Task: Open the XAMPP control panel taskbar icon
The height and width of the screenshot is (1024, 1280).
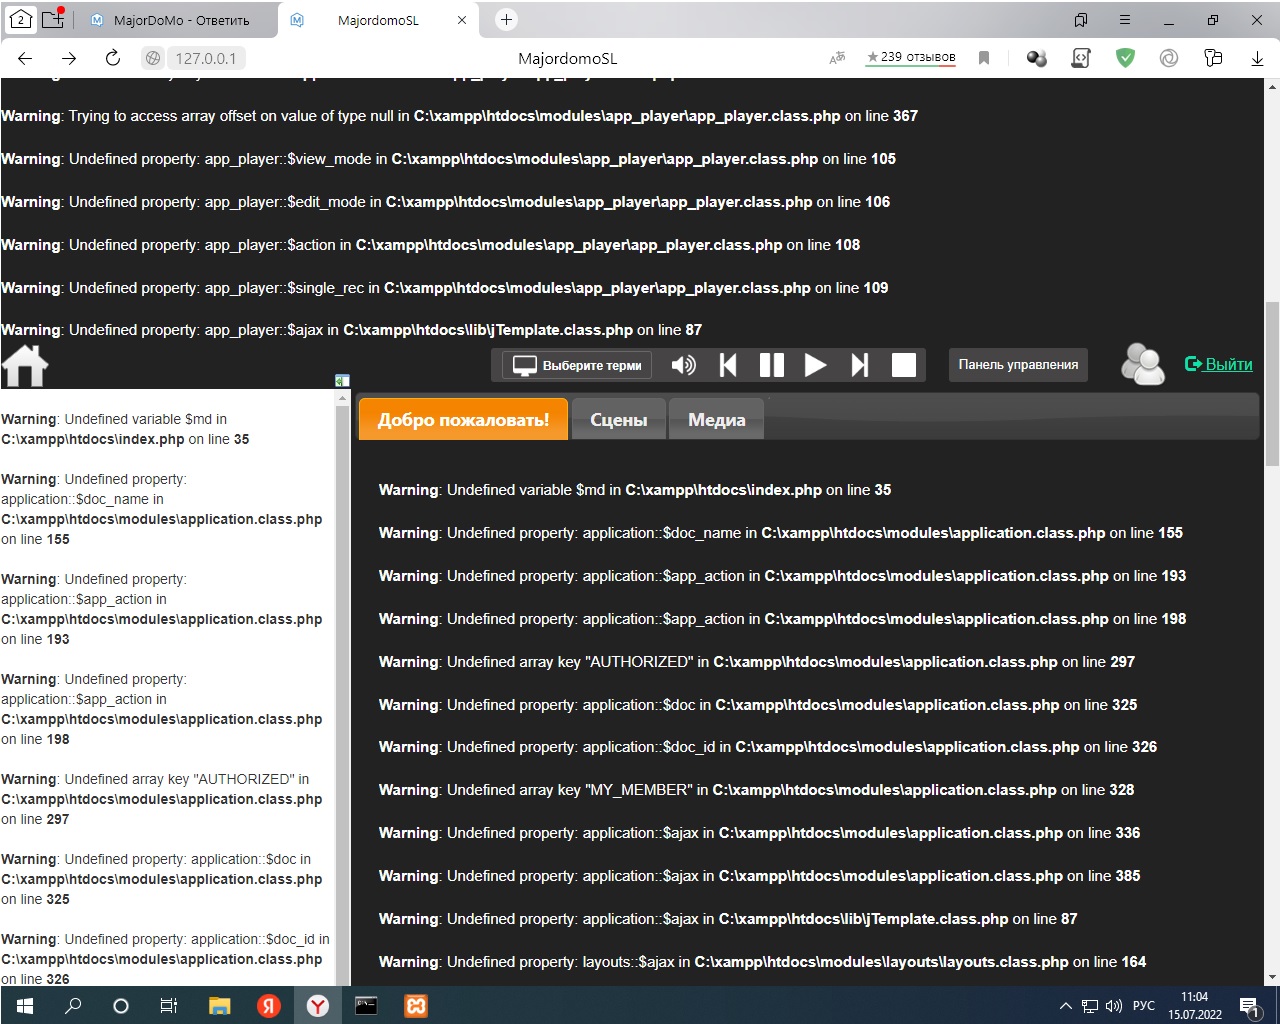Action: click(x=415, y=1006)
